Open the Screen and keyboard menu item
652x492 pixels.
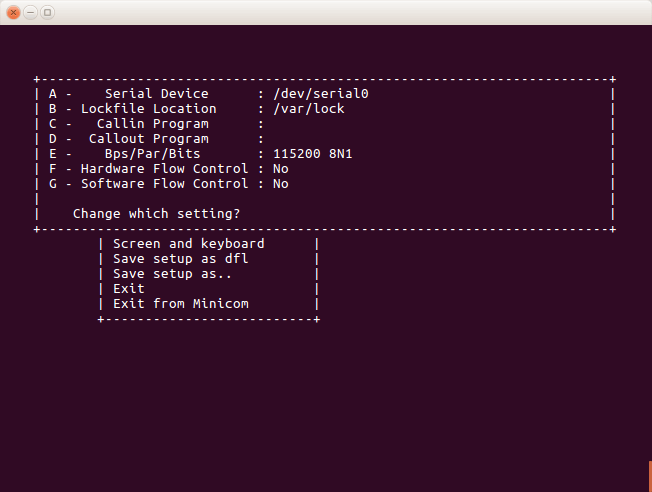point(188,243)
